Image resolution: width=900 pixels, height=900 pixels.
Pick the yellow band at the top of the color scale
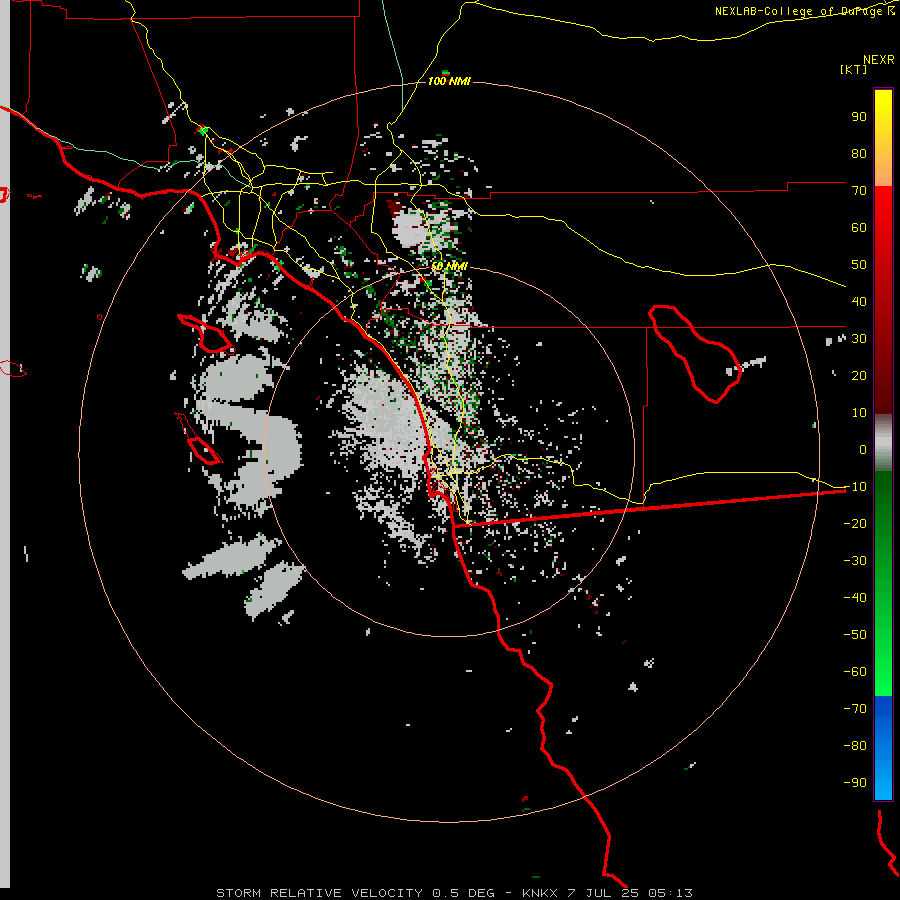pyautogui.click(x=883, y=138)
